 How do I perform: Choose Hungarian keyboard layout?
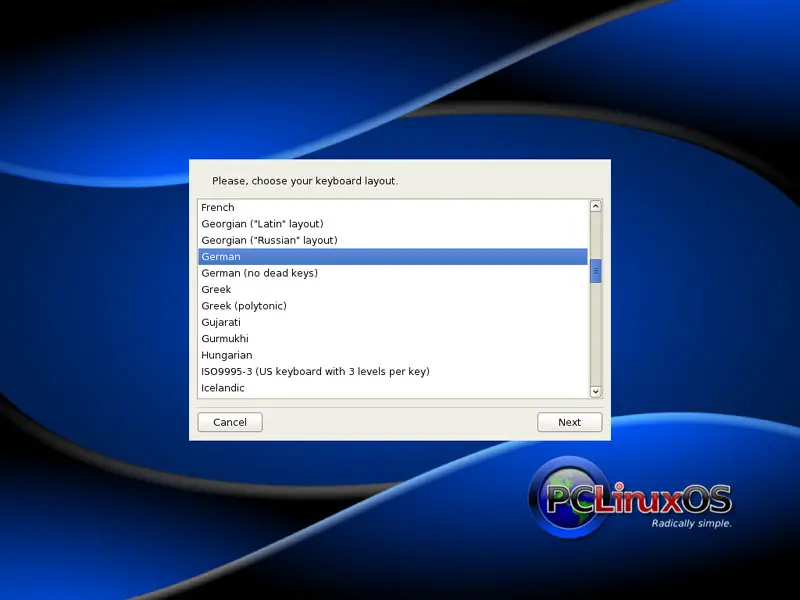pyautogui.click(x=393, y=355)
